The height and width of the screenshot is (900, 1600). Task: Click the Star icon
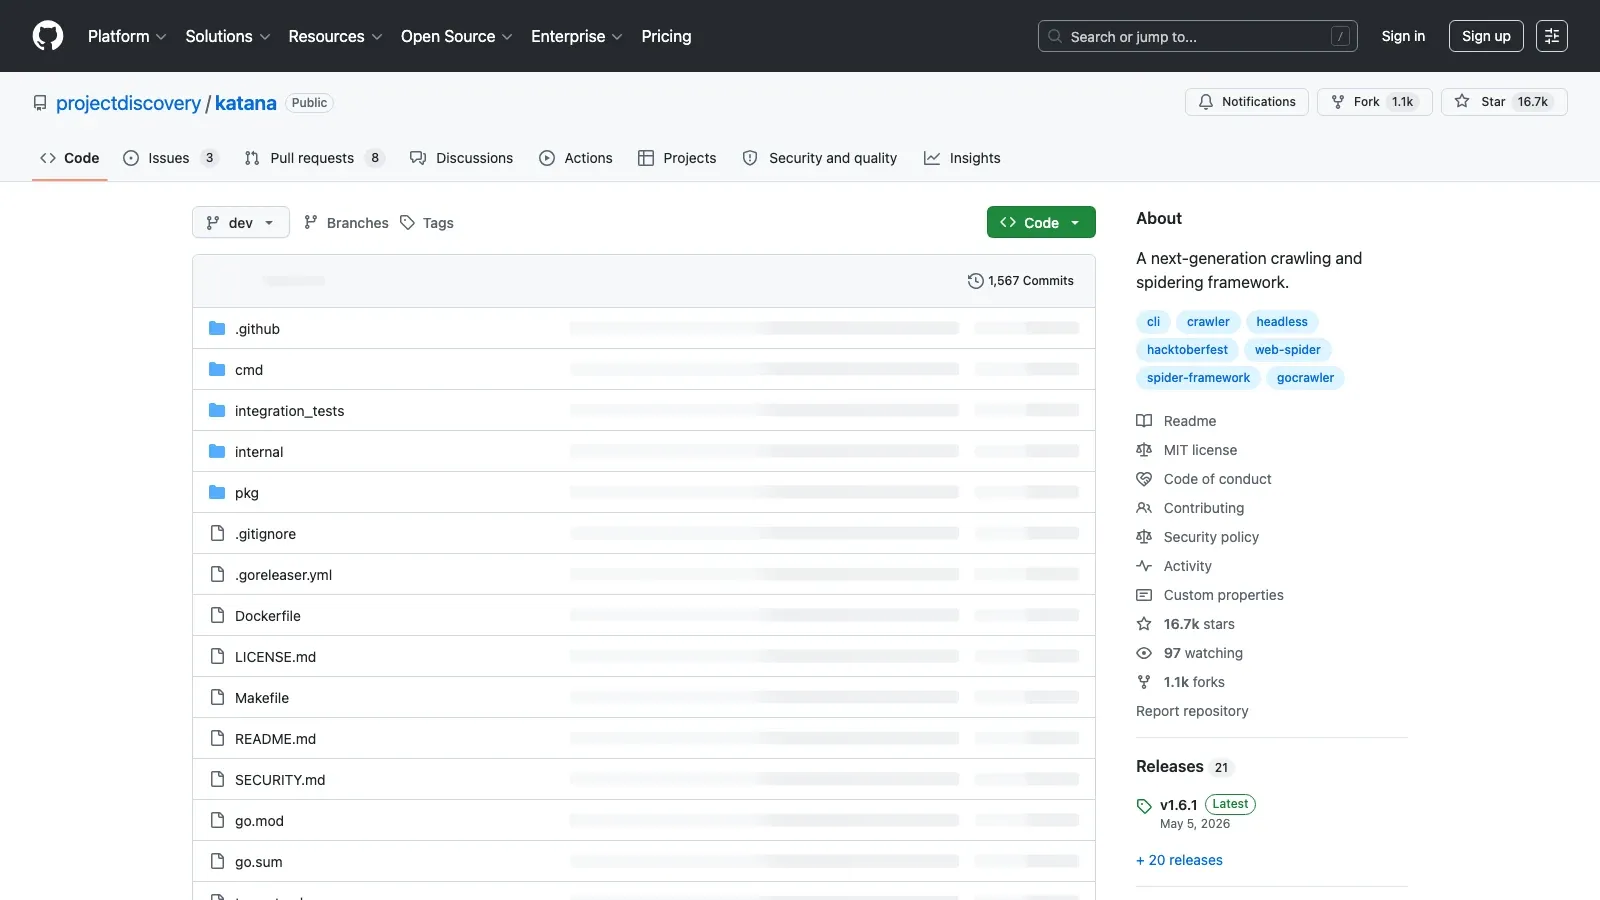1462,102
